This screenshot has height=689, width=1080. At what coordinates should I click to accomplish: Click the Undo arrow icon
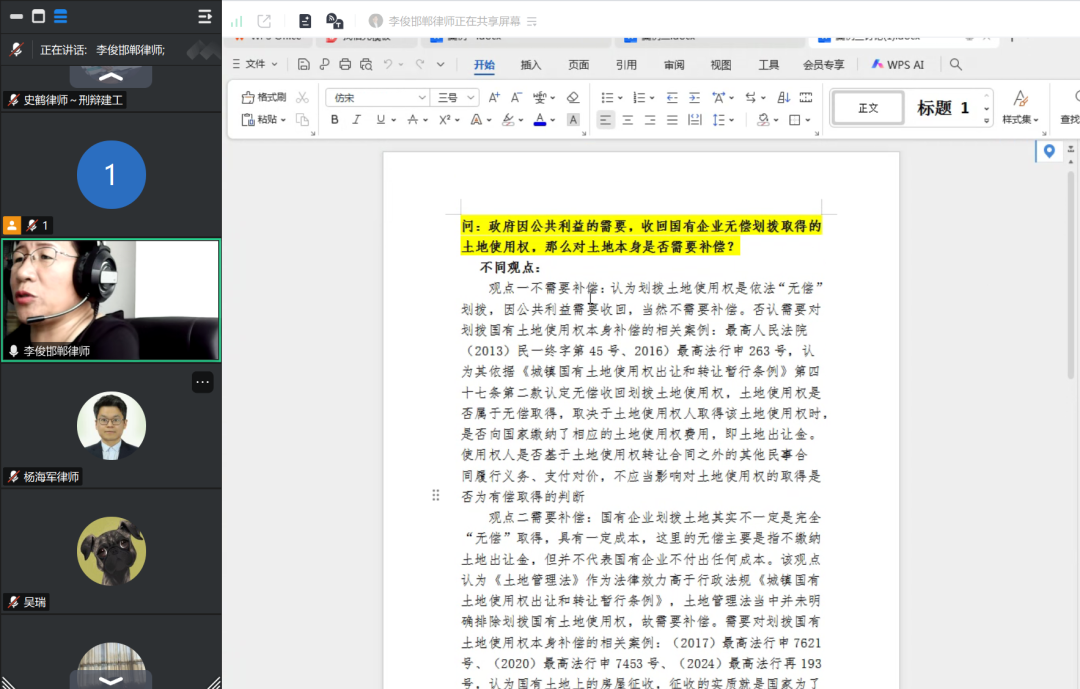388,64
